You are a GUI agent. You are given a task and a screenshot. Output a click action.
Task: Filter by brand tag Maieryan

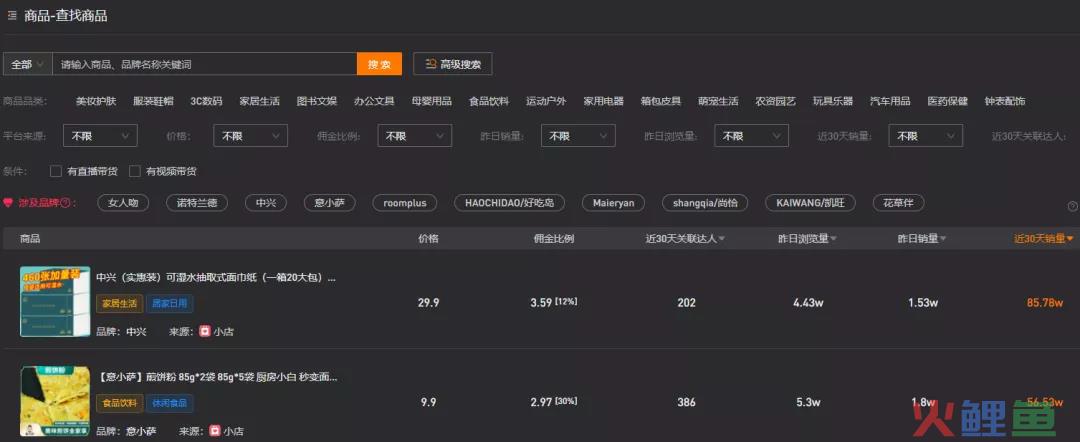(613, 203)
